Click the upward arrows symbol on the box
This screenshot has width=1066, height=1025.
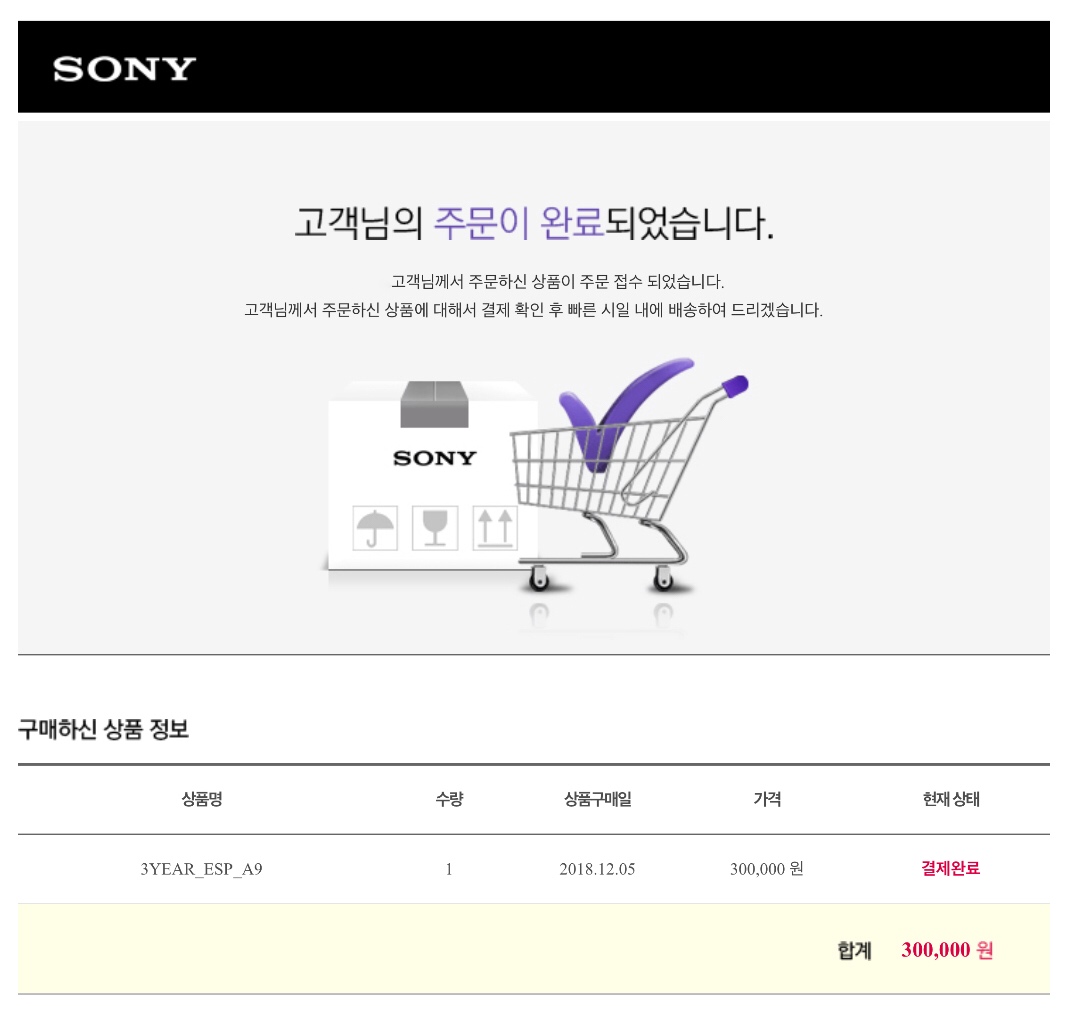[495, 528]
